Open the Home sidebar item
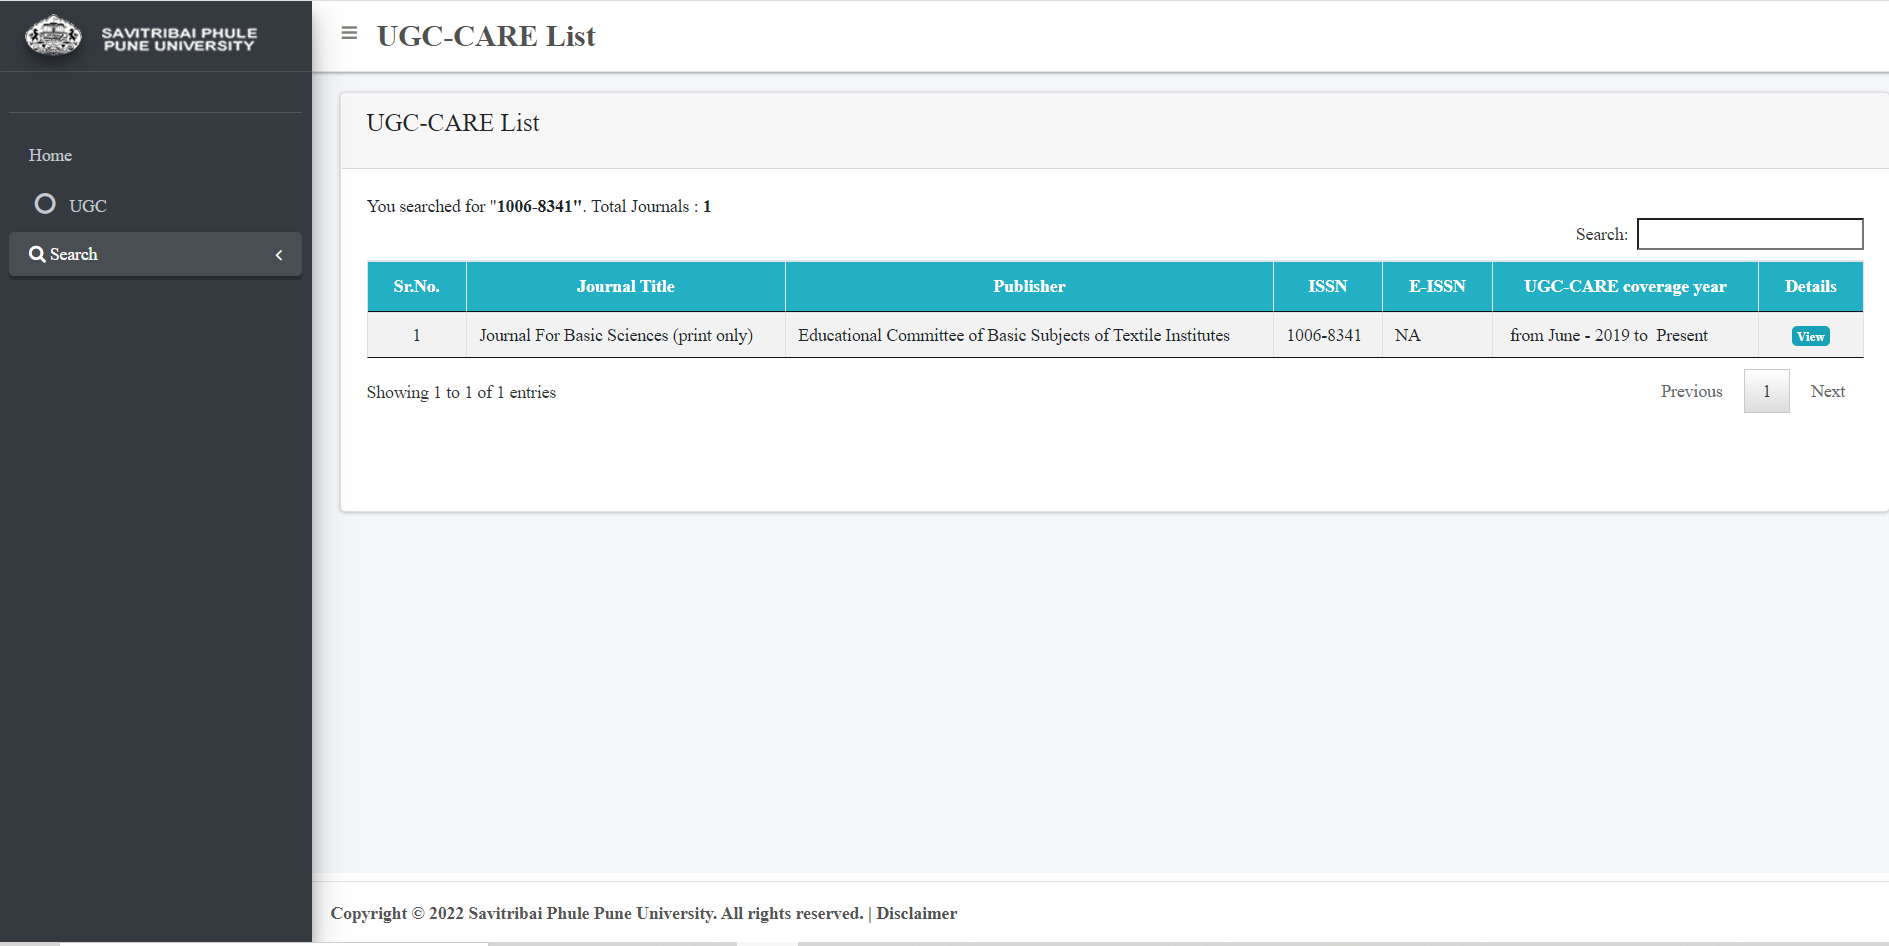Viewport: 1889px width, 946px height. tap(50, 155)
